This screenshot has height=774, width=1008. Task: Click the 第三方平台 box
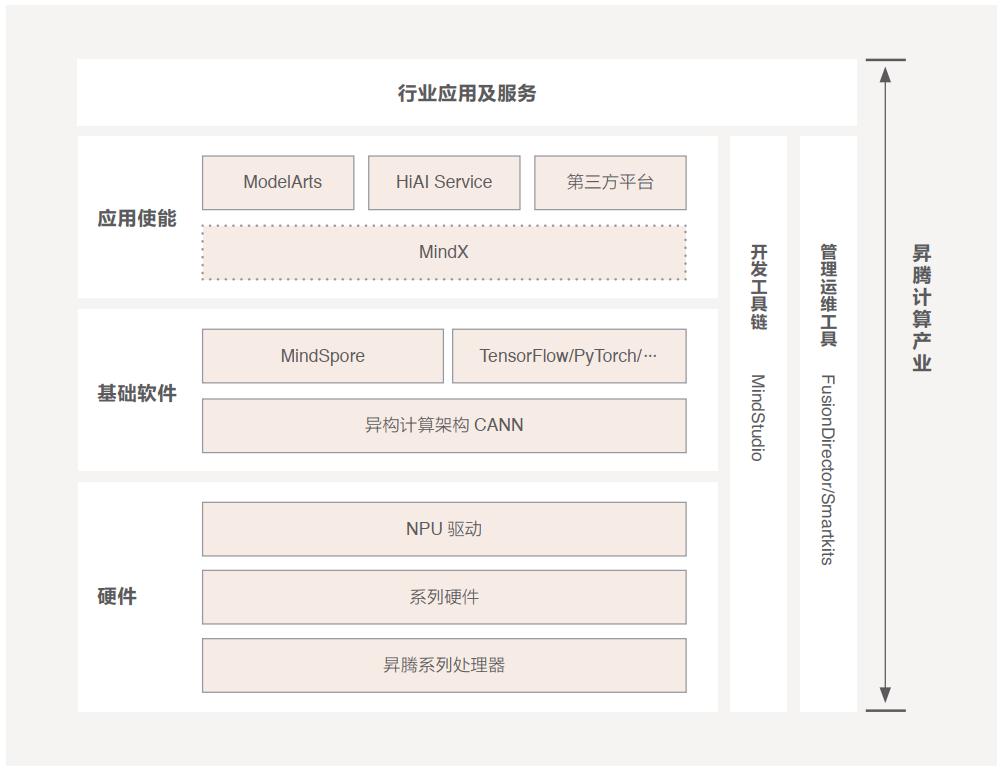point(610,183)
